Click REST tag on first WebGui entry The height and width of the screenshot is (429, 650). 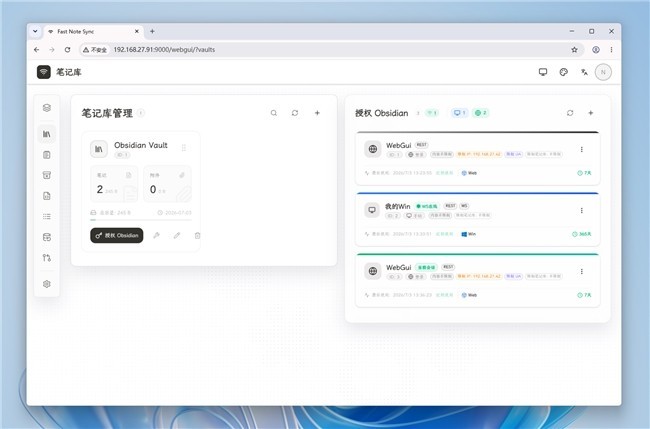422,145
